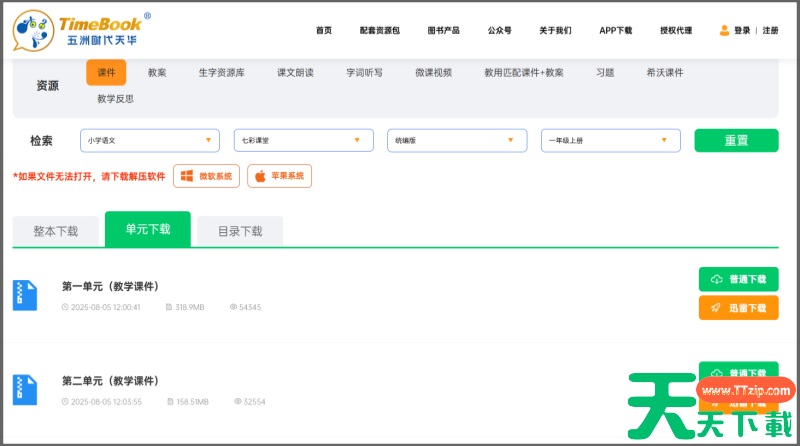The width and height of the screenshot is (800, 446).
Task: Switch to the 目录下载 tab
Action: pyautogui.click(x=240, y=231)
